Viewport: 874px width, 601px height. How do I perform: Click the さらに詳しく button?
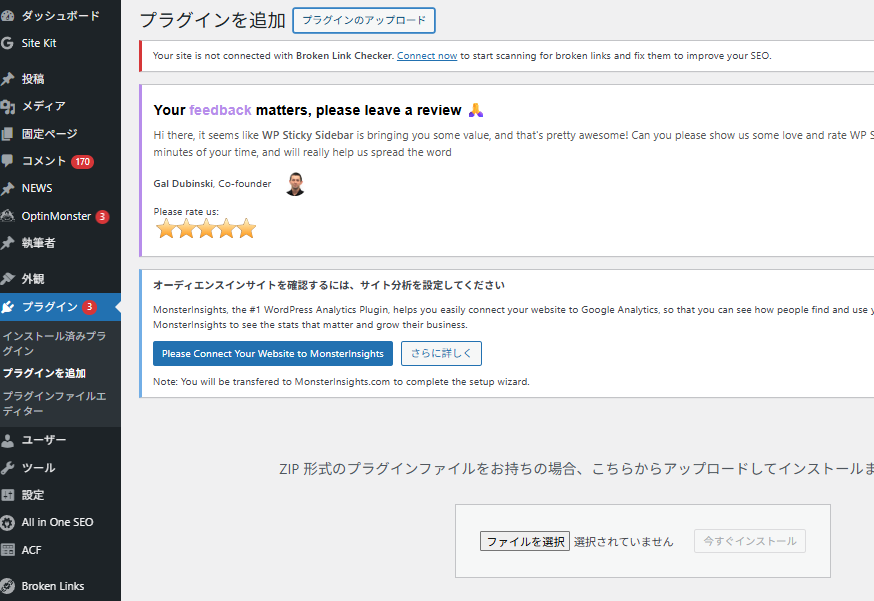[441, 354]
